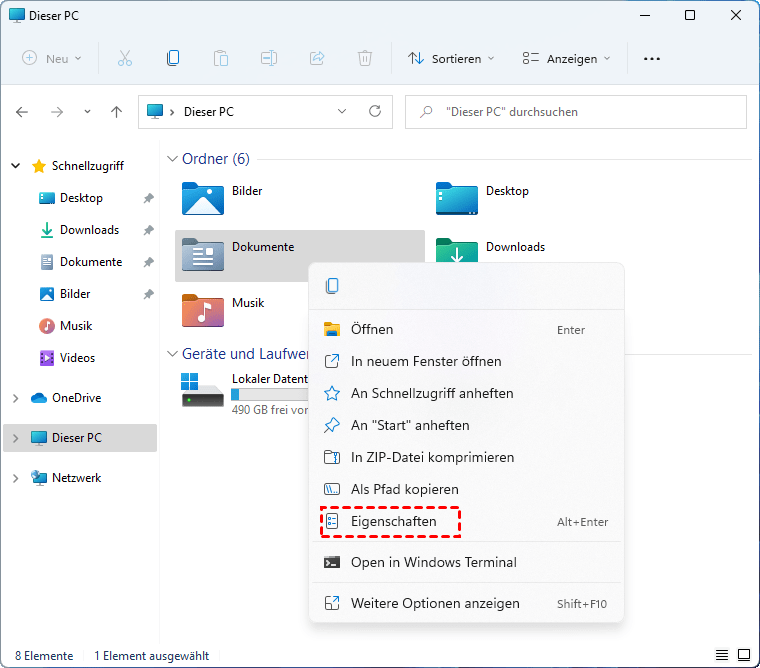Click pin icon next to sidebar Bilder
The width and height of the screenshot is (760, 668).
click(x=149, y=294)
